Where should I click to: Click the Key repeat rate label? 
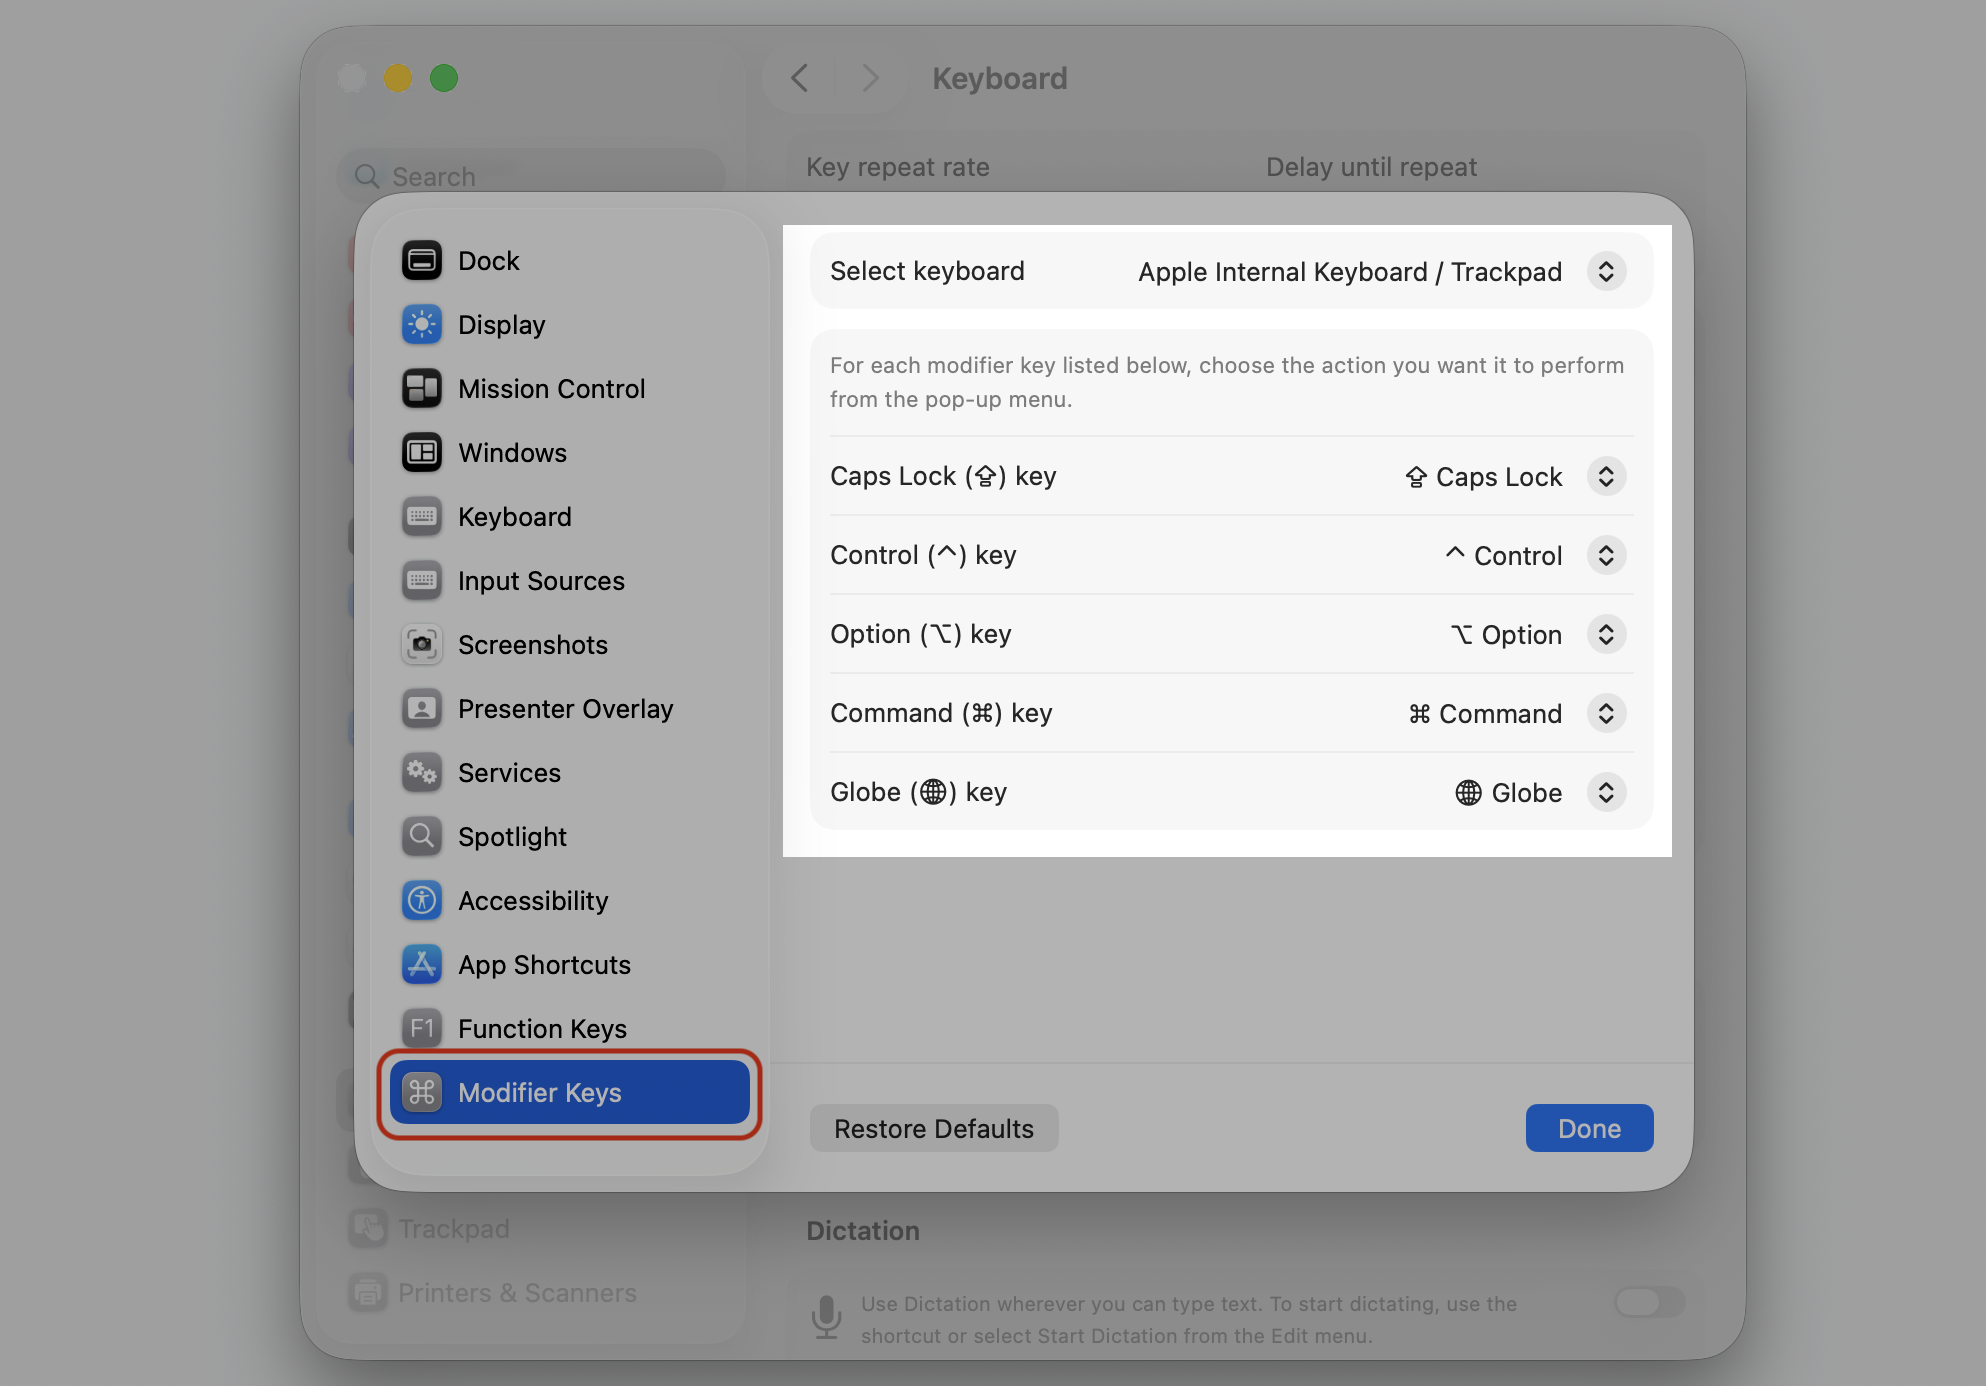tap(898, 167)
